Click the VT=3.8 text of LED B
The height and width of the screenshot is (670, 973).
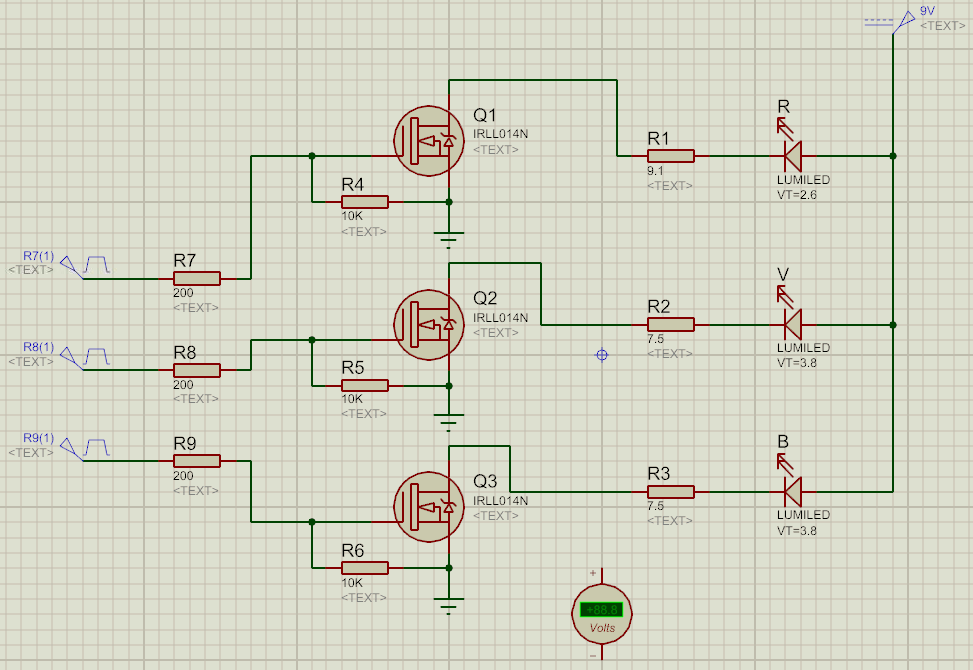[797, 531]
